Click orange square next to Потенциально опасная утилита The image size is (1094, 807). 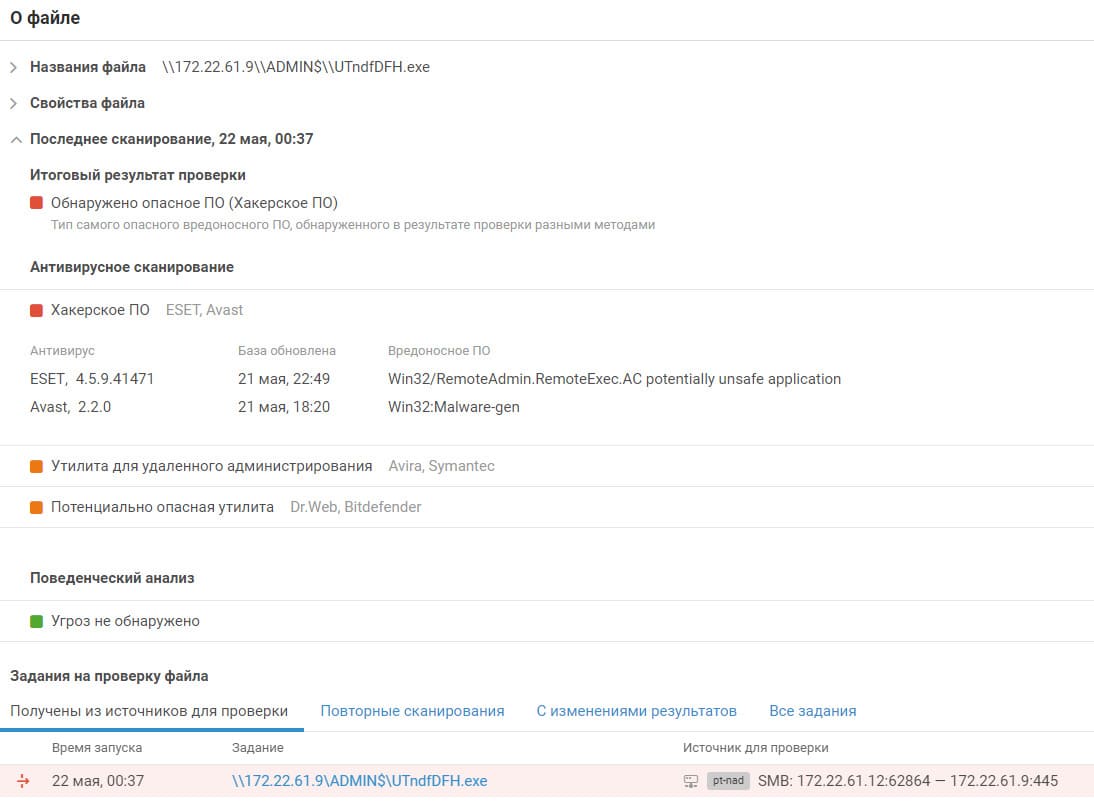[36, 508]
